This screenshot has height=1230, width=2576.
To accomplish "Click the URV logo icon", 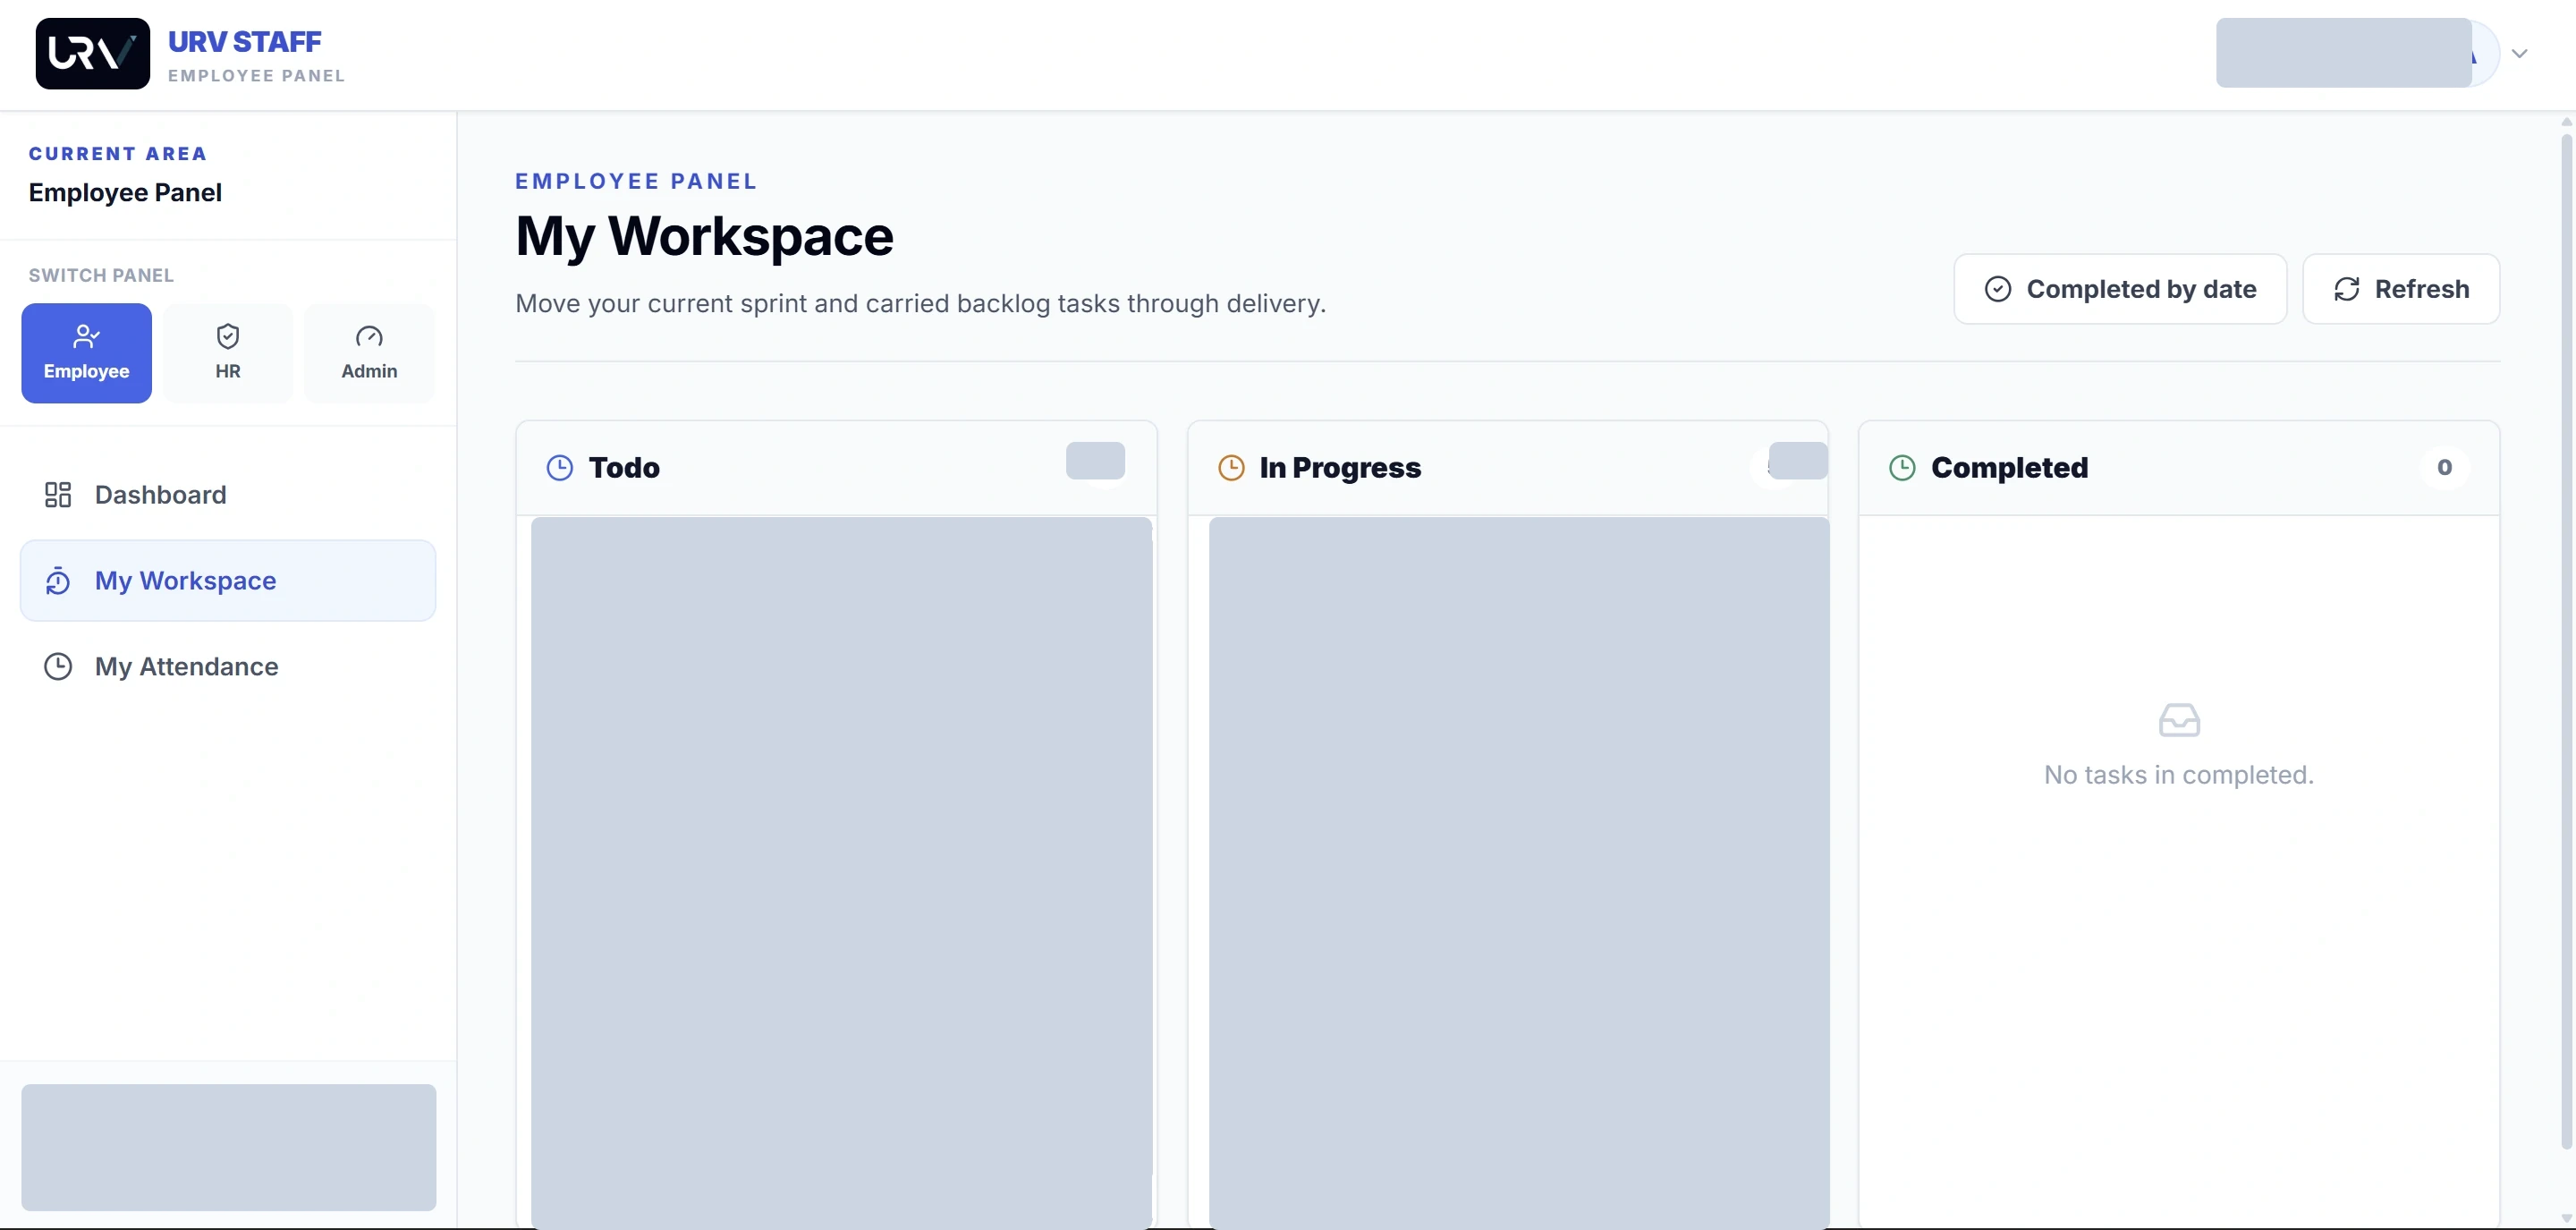I will pyautogui.click(x=92, y=53).
